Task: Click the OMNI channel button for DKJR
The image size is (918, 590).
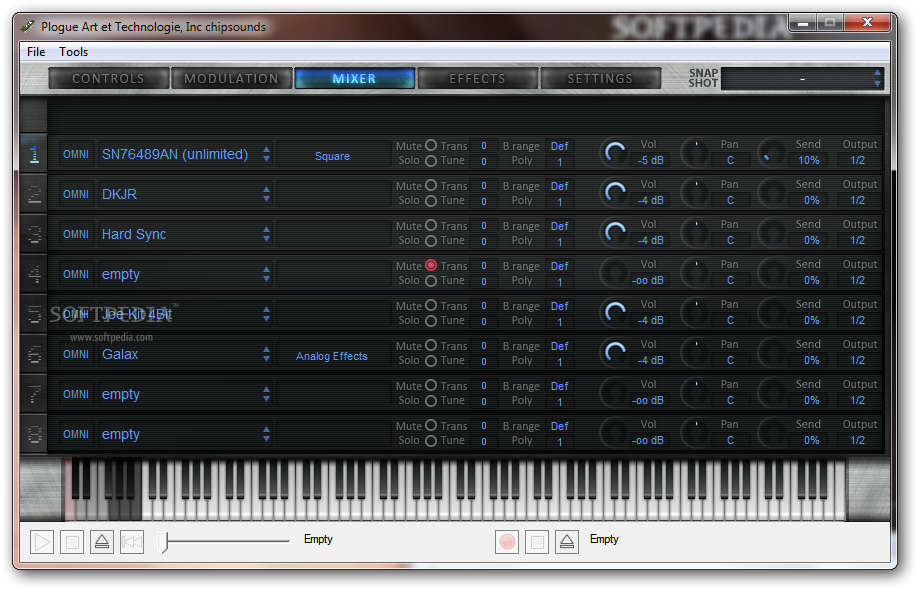Action: 76,194
